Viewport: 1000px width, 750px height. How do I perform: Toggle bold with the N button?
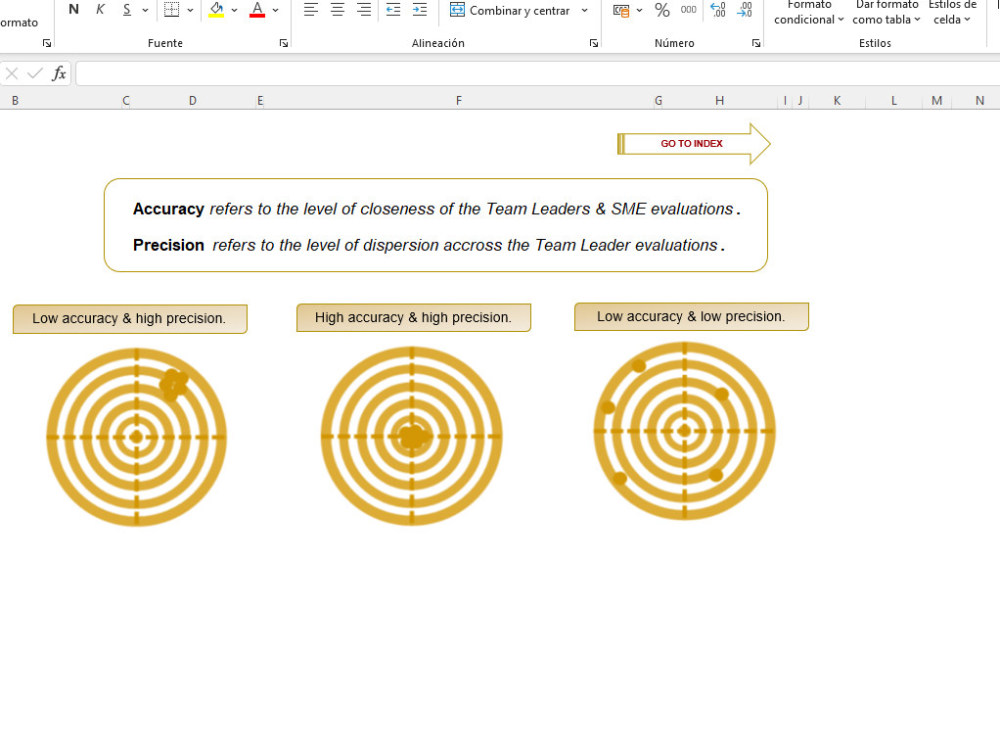(x=74, y=10)
